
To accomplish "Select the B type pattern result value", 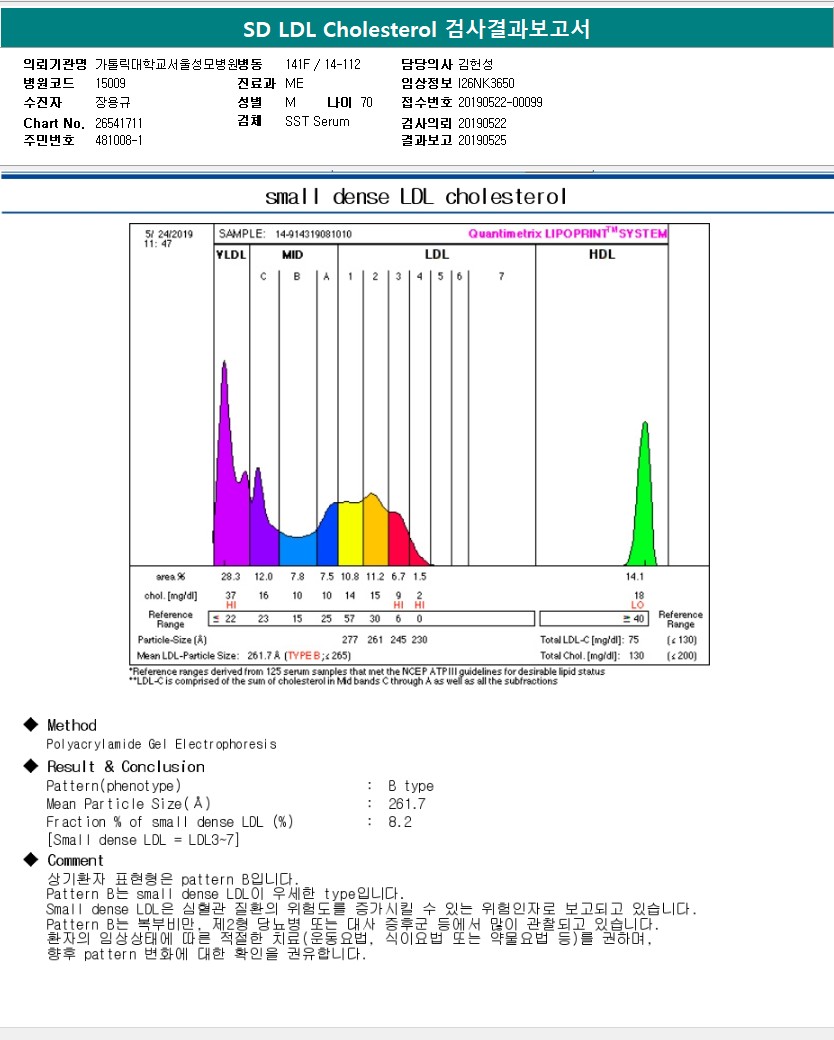I will (x=410, y=786).
